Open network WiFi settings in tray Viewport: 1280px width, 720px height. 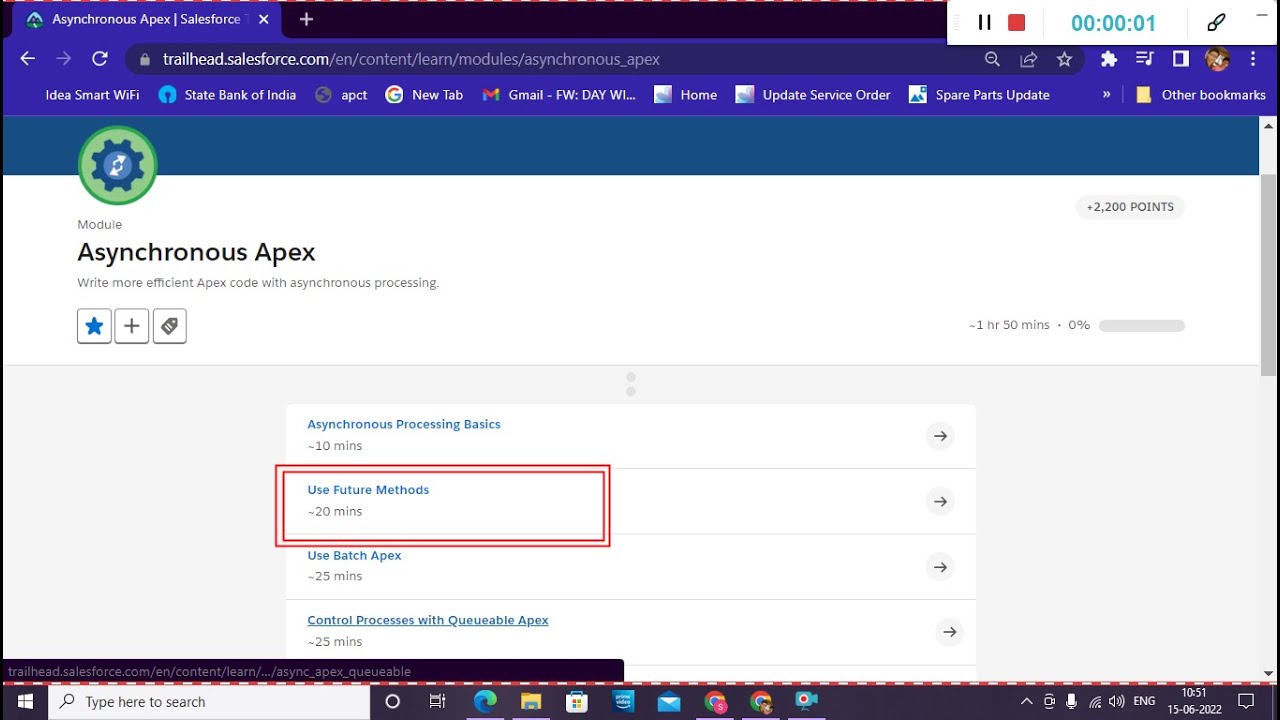pos(1095,702)
